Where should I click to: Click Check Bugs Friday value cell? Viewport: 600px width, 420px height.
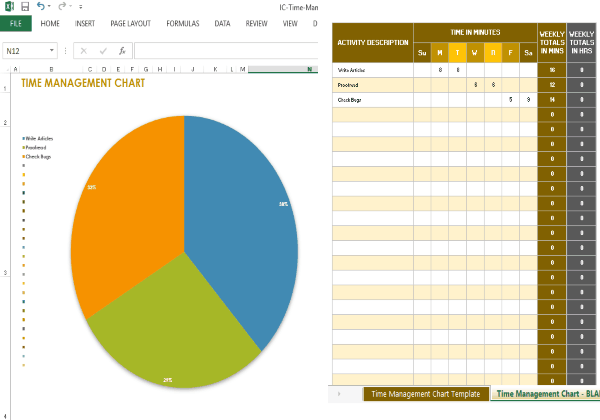point(510,100)
